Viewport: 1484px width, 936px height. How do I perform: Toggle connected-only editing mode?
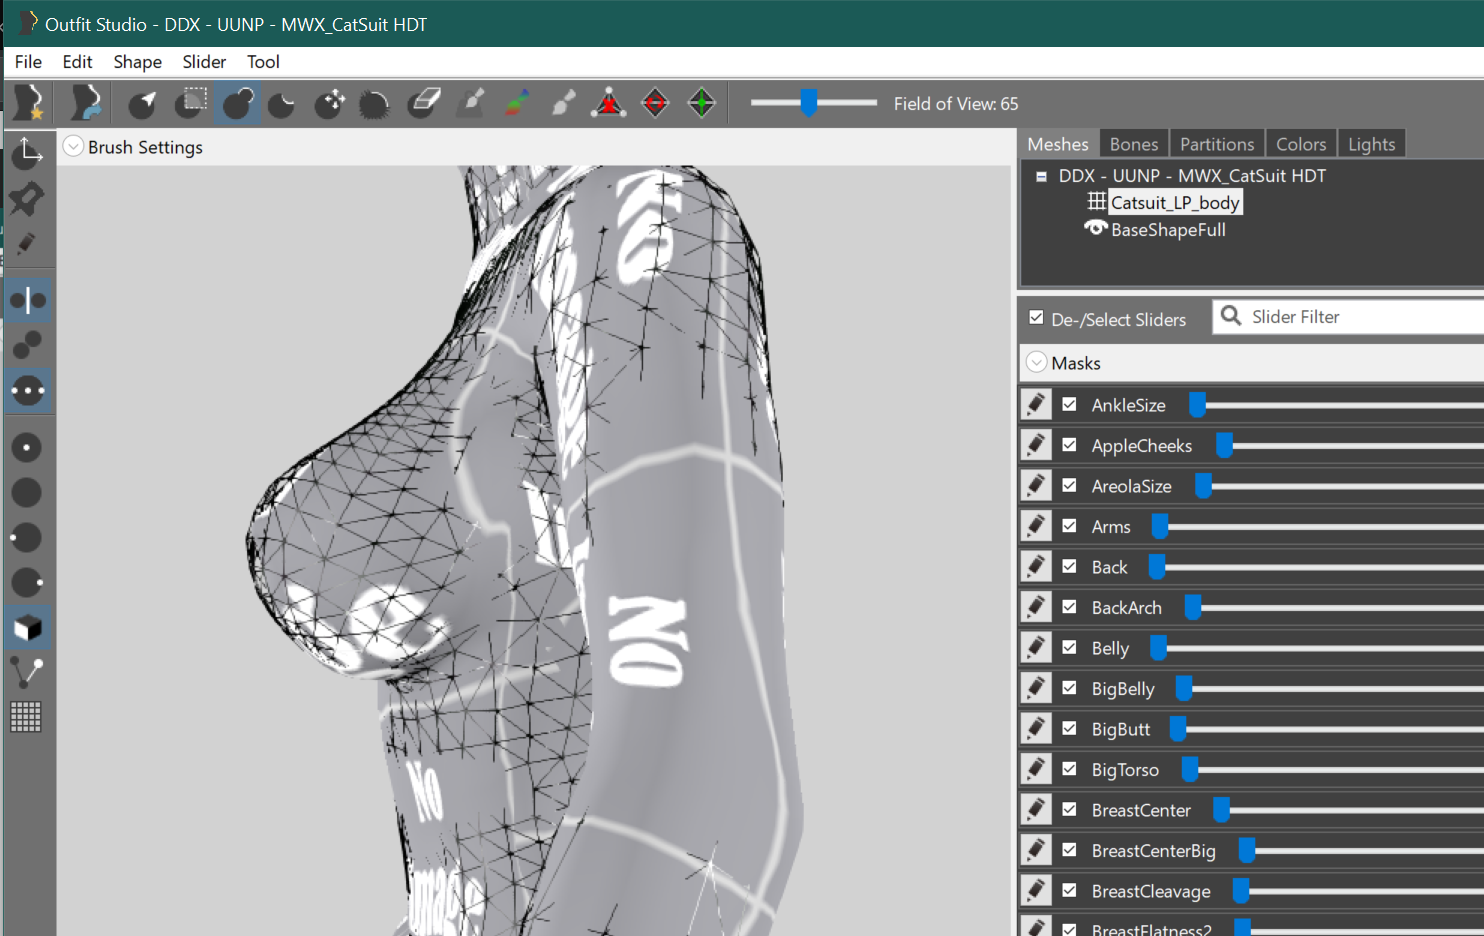pos(27,345)
